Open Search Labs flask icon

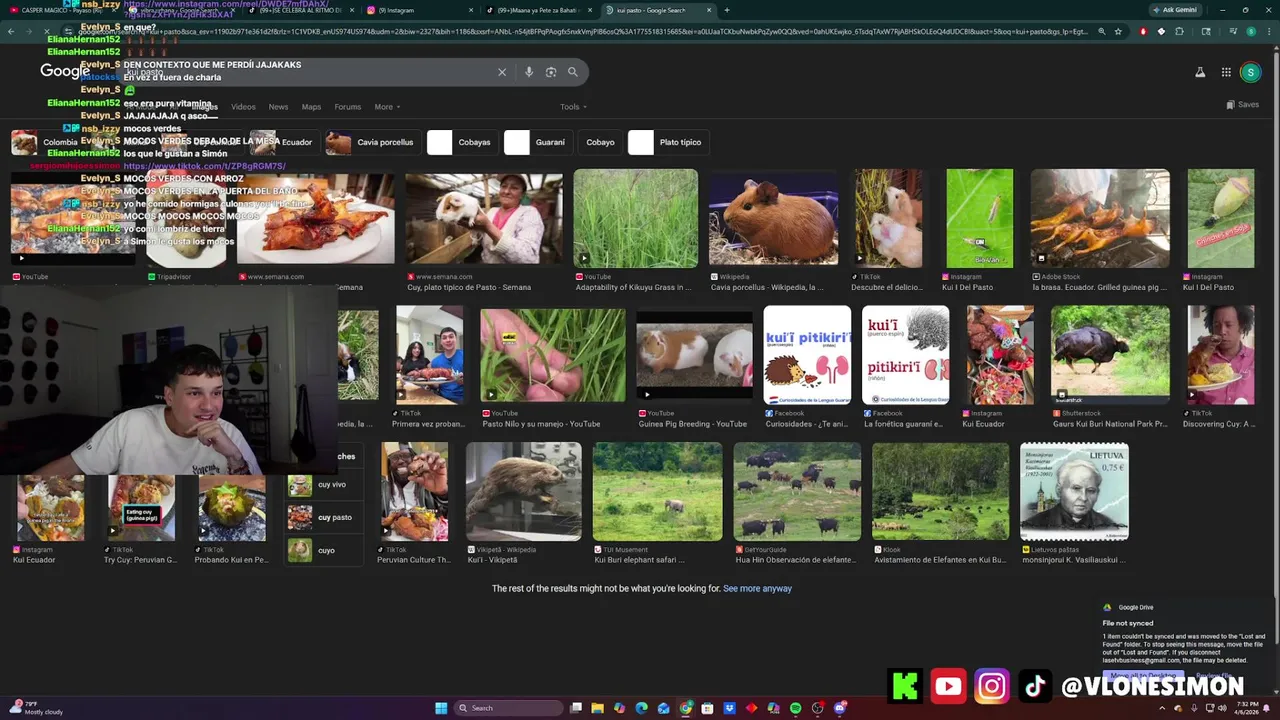coord(1200,72)
